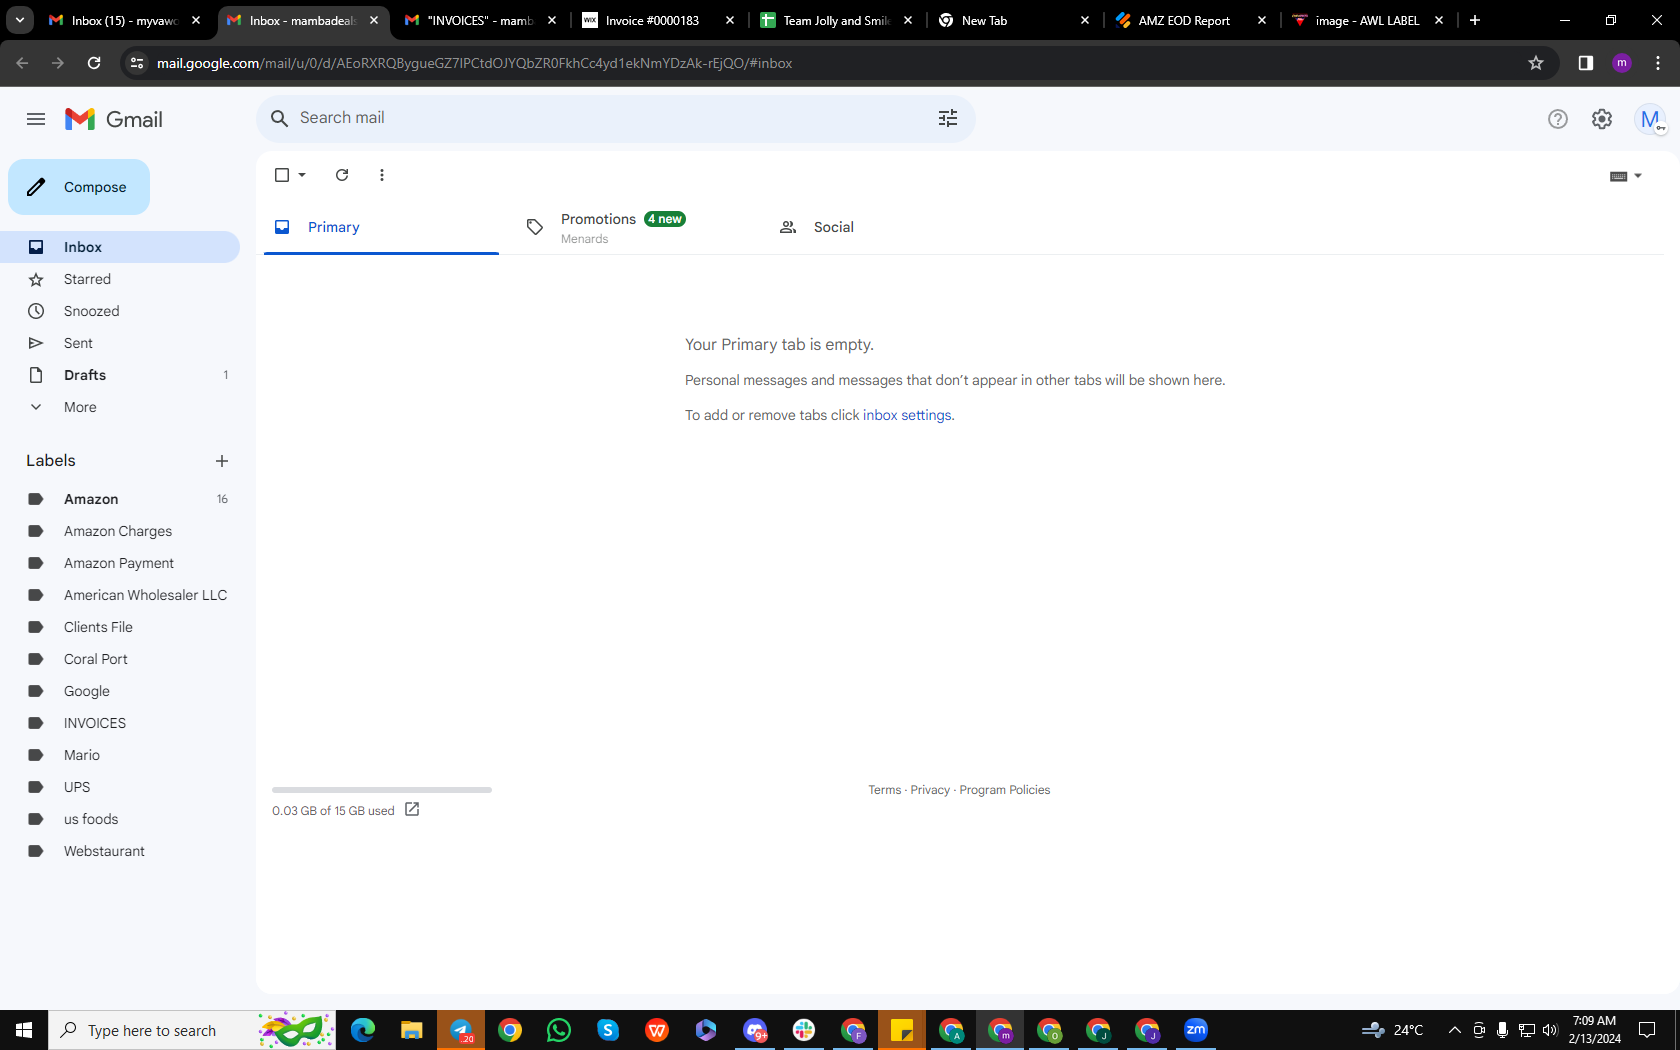Open the Starred folder

point(120,279)
